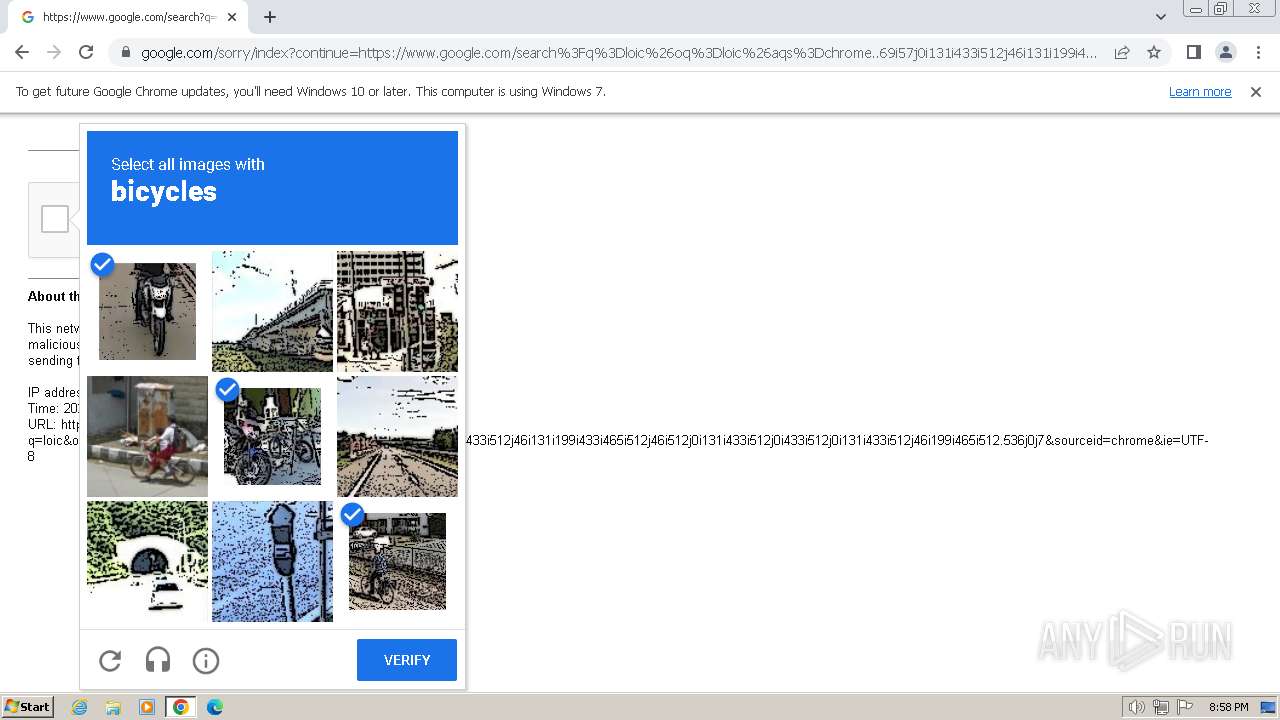Open a new browser tab
Screen dimensions: 1280x720
click(270, 17)
